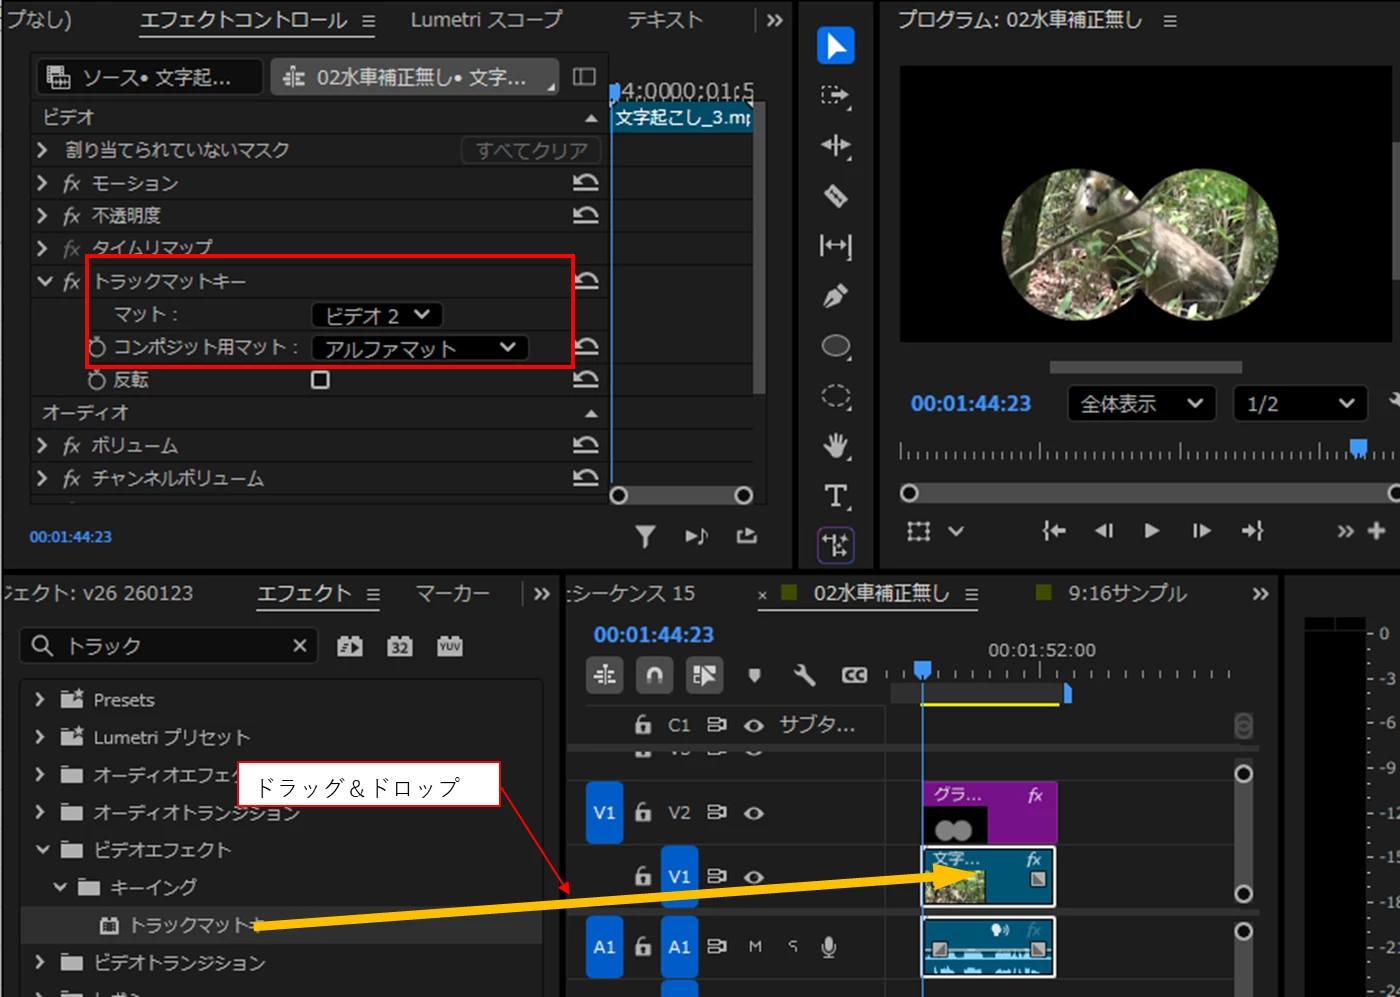The image size is (1400, 997).
Task: Switch to the Lumetri スコープ tab
Action: coord(486,20)
